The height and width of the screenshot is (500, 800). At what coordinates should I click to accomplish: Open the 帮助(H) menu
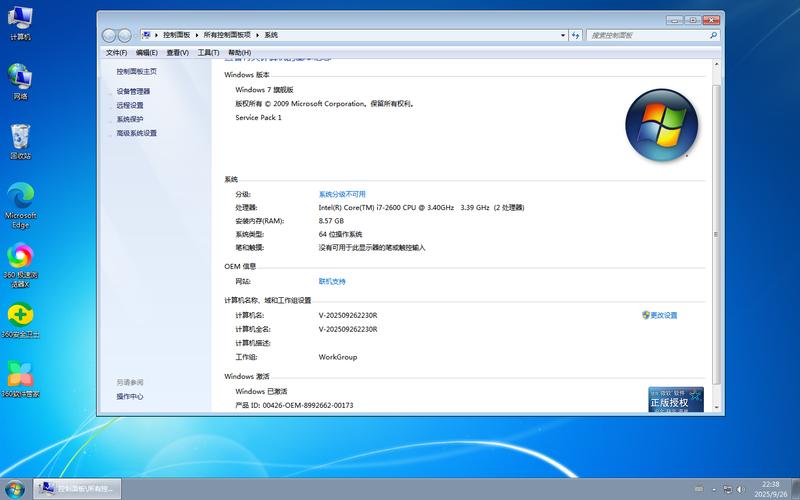pos(239,53)
